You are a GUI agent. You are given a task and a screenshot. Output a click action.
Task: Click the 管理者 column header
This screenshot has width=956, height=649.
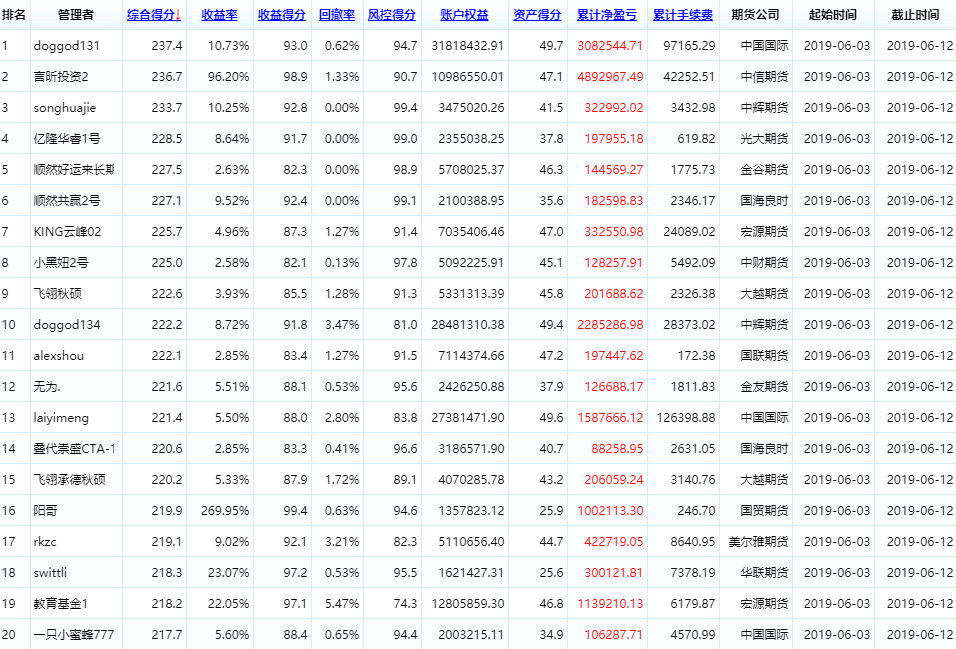point(76,15)
